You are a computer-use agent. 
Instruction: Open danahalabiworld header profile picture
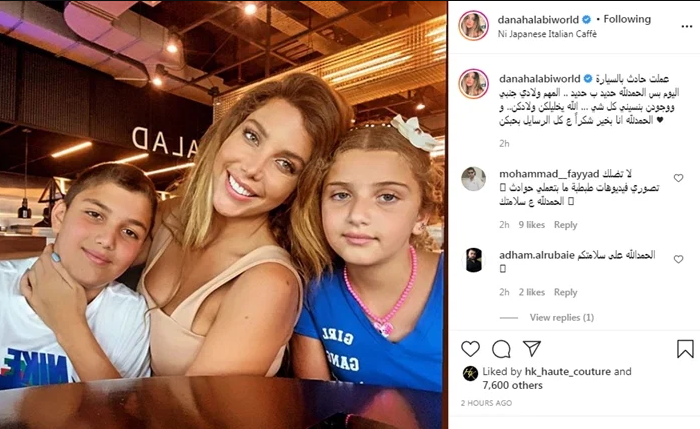click(x=473, y=25)
